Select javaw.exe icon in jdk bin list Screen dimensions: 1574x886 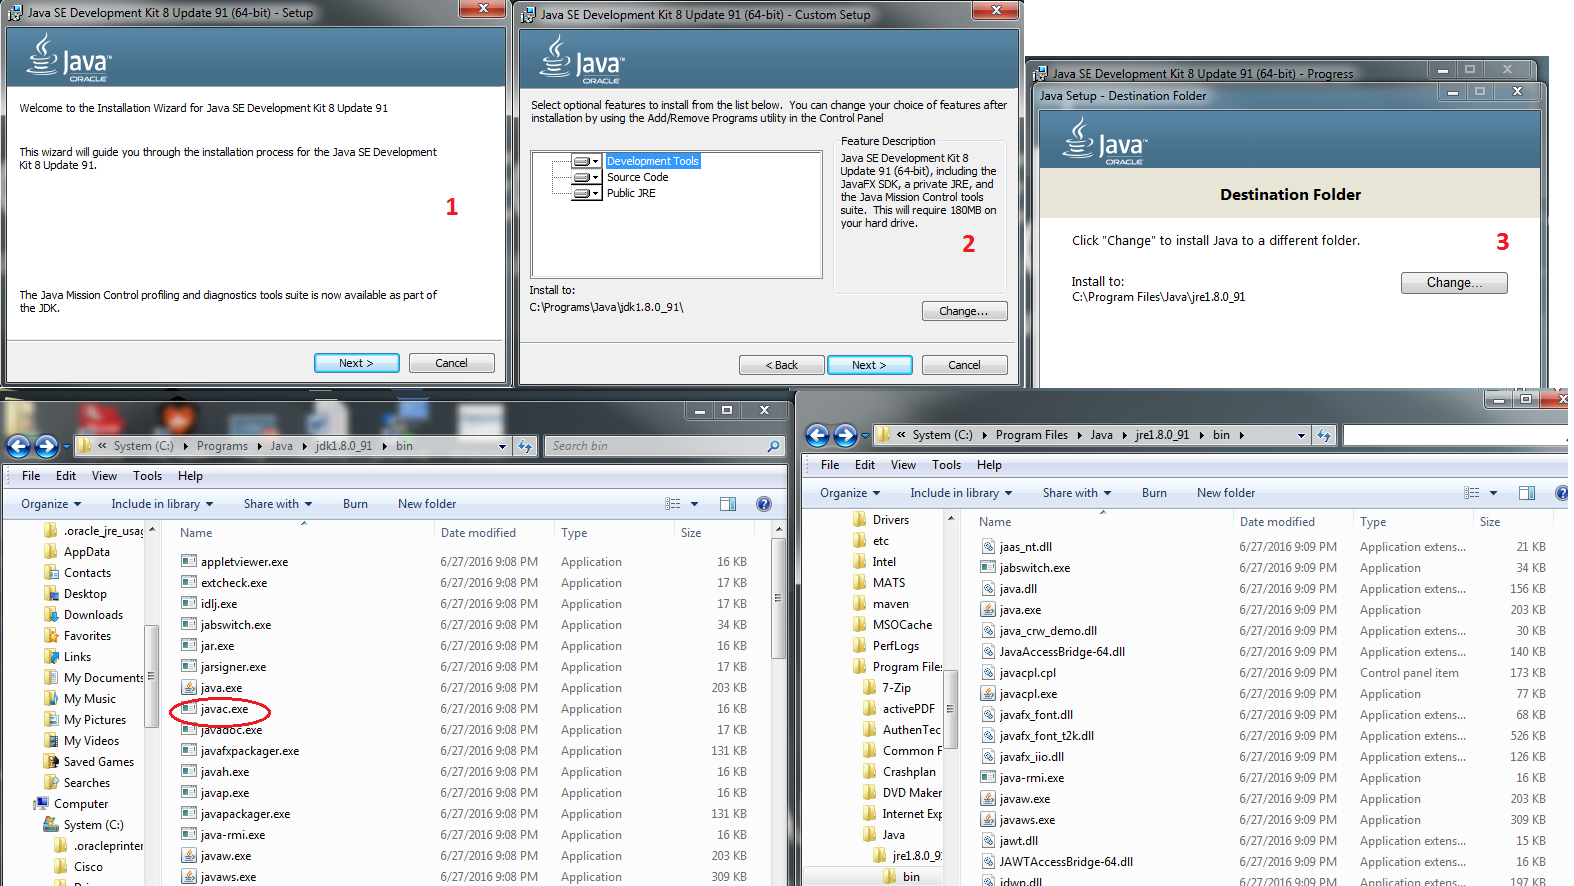(189, 856)
